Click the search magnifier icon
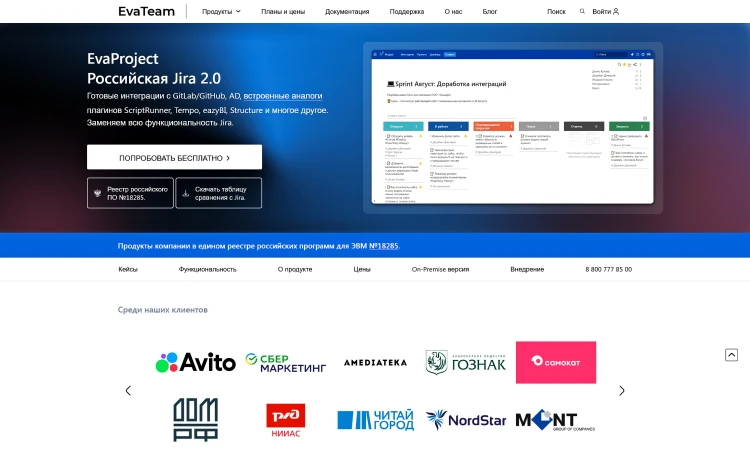The image size is (750, 463). click(582, 11)
